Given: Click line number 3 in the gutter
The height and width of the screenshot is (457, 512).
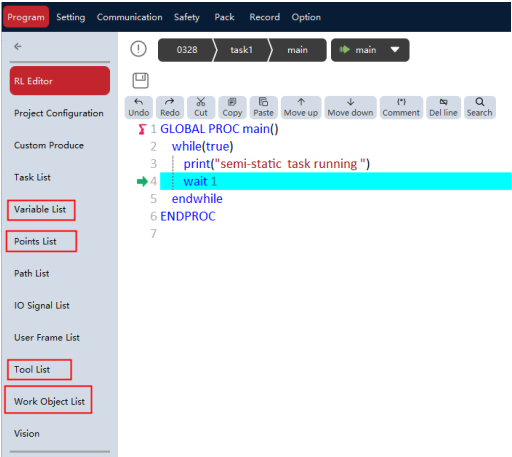Looking at the screenshot, I should pos(153,164).
